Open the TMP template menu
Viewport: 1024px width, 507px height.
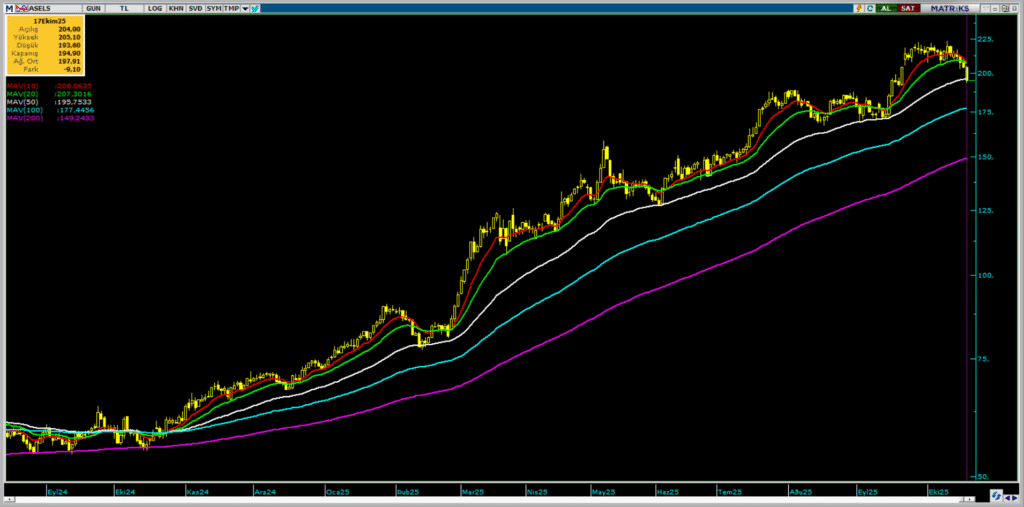click(231, 8)
